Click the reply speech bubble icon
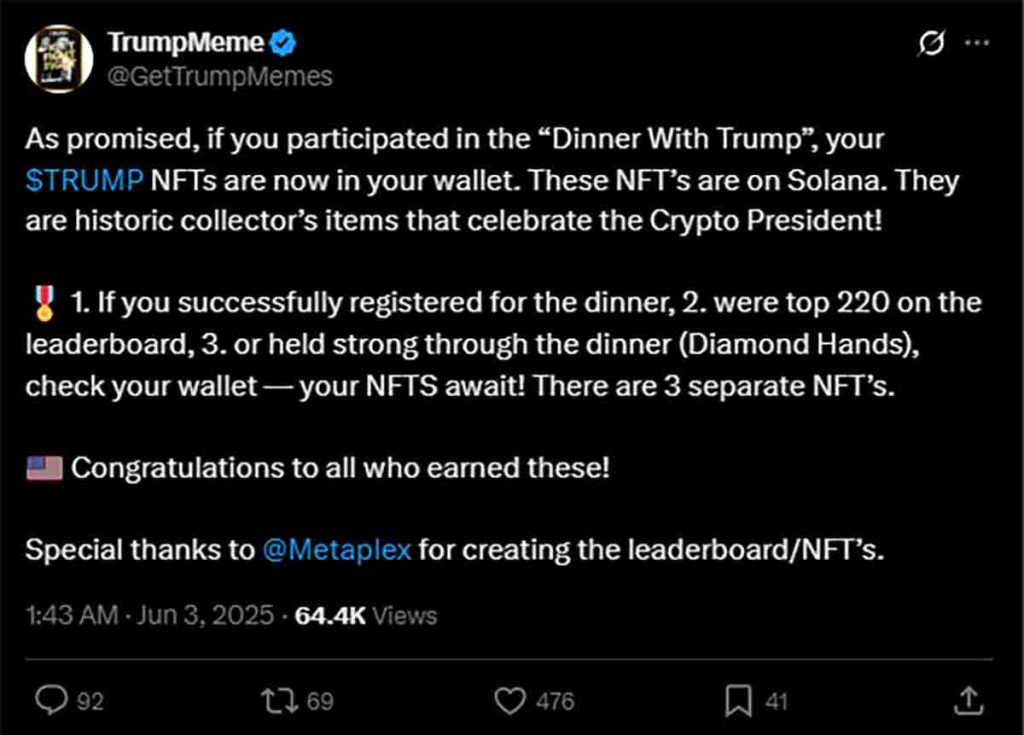1024x735 pixels. 49,701
